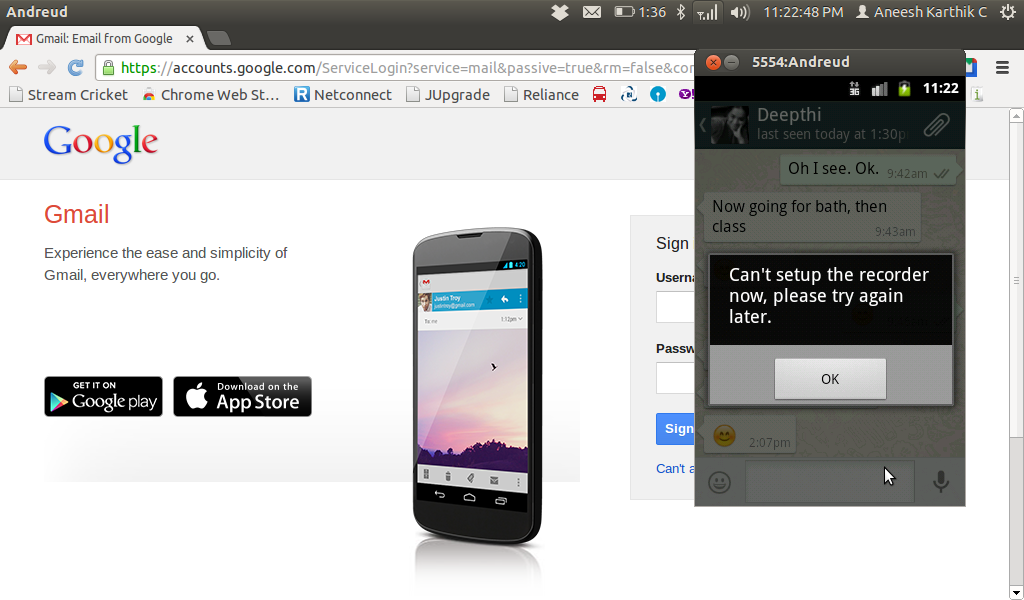The width and height of the screenshot is (1024, 600).
Task: Click the Username input field
Action: coord(675,307)
